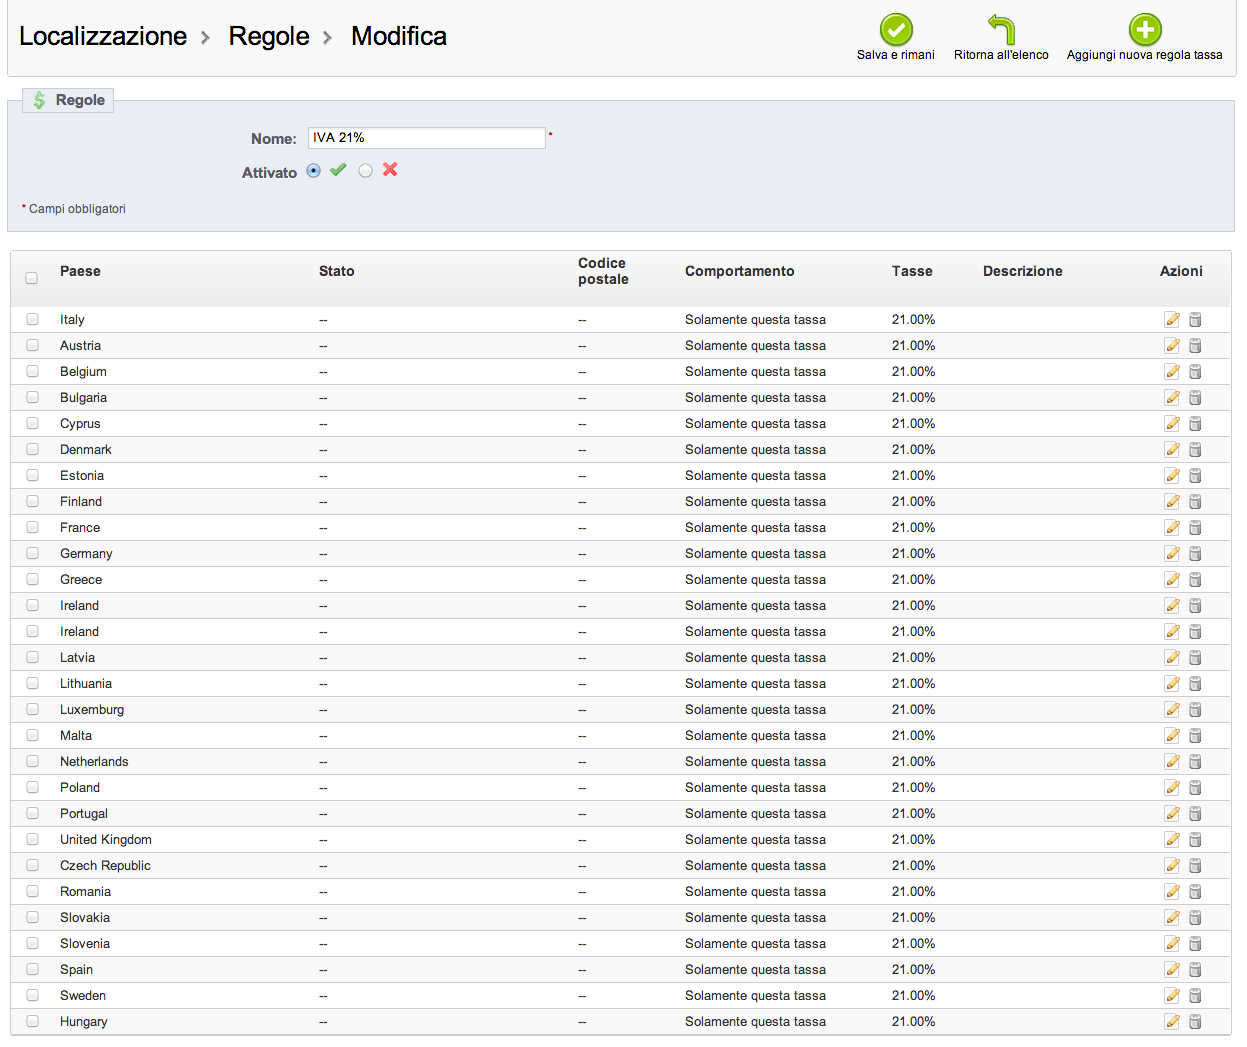Edit the United Kingdom rule pencil icon
The image size is (1247, 1047).
1172,840
